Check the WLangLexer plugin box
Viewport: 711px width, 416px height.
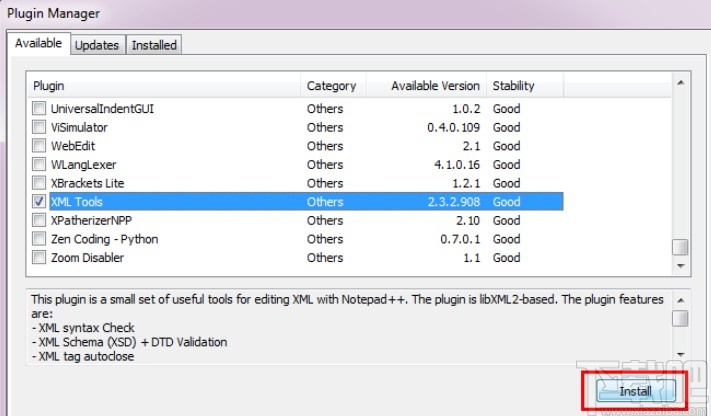[39, 164]
